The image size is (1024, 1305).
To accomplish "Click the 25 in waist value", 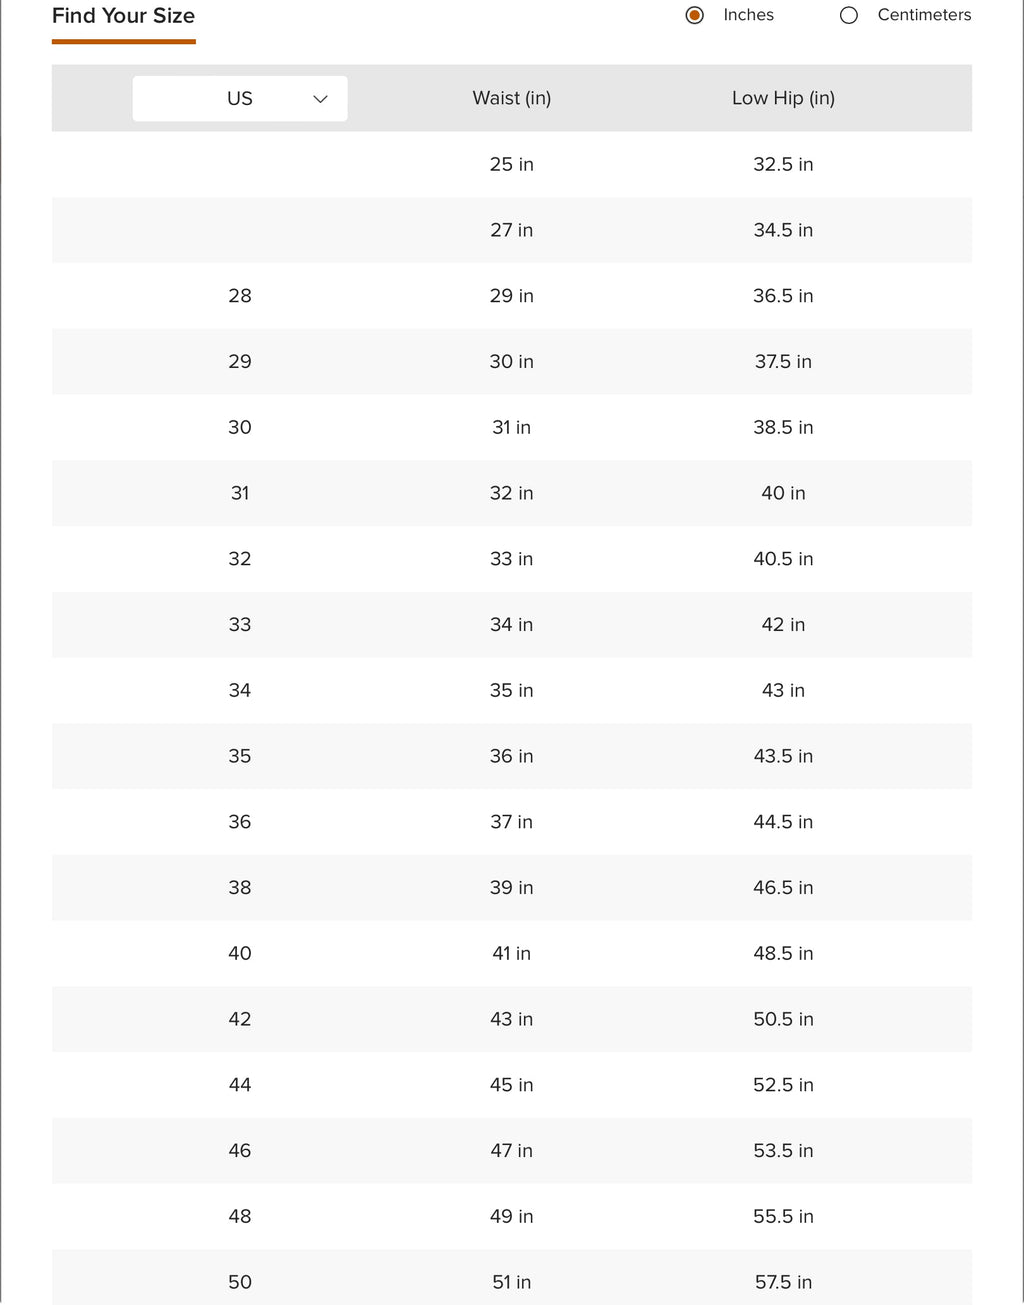I will pos(511,164).
